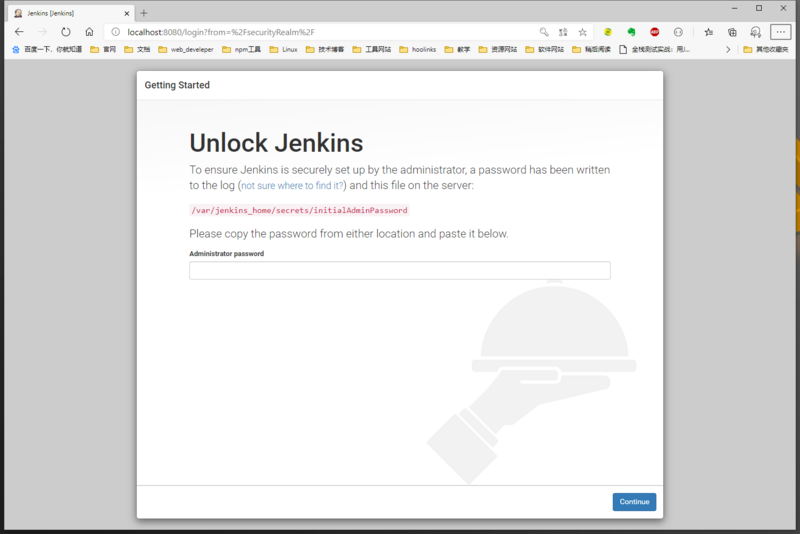Focus the Administrator password field
This screenshot has height=534, width=800.
click(x=399, y=270)
